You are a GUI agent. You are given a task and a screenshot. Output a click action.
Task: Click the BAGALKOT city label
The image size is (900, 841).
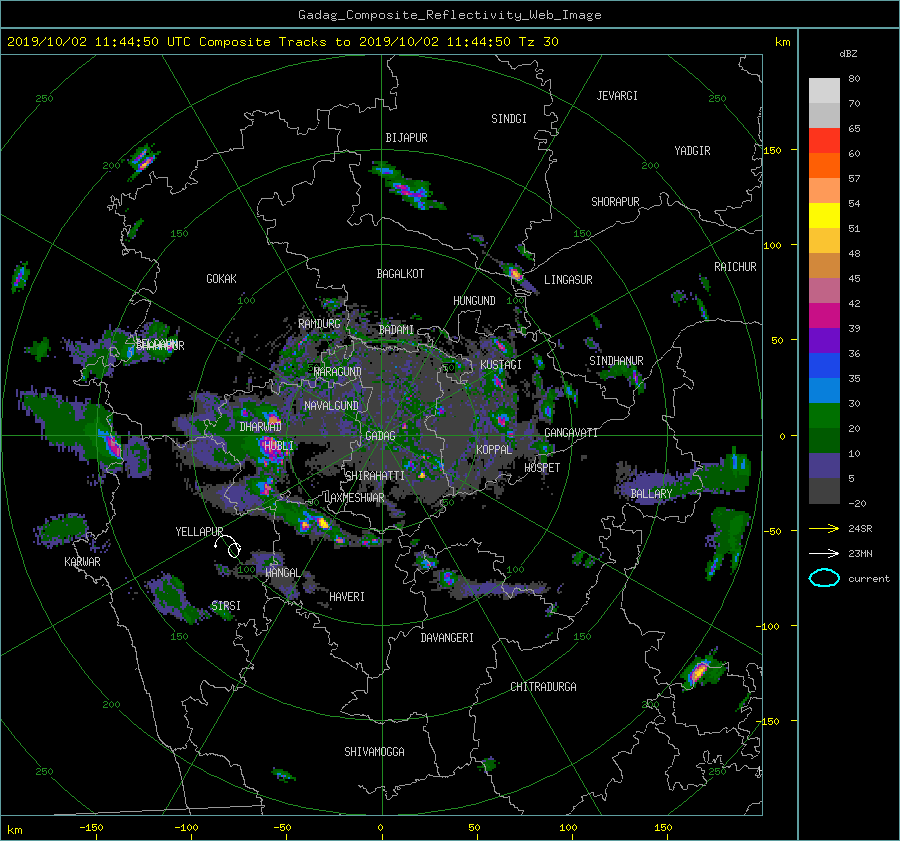400,274
